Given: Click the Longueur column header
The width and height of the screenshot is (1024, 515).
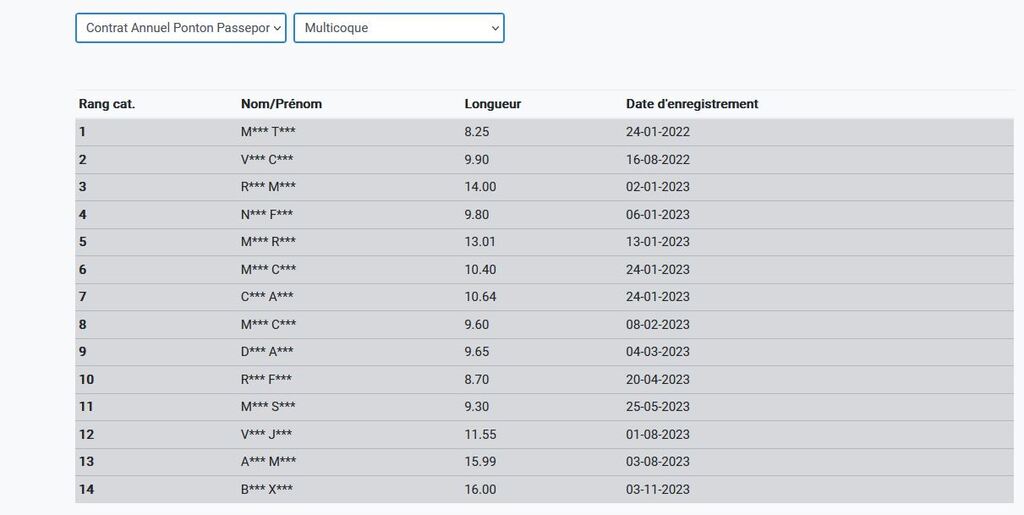Looking at the screenshot, I should point(493,104).
